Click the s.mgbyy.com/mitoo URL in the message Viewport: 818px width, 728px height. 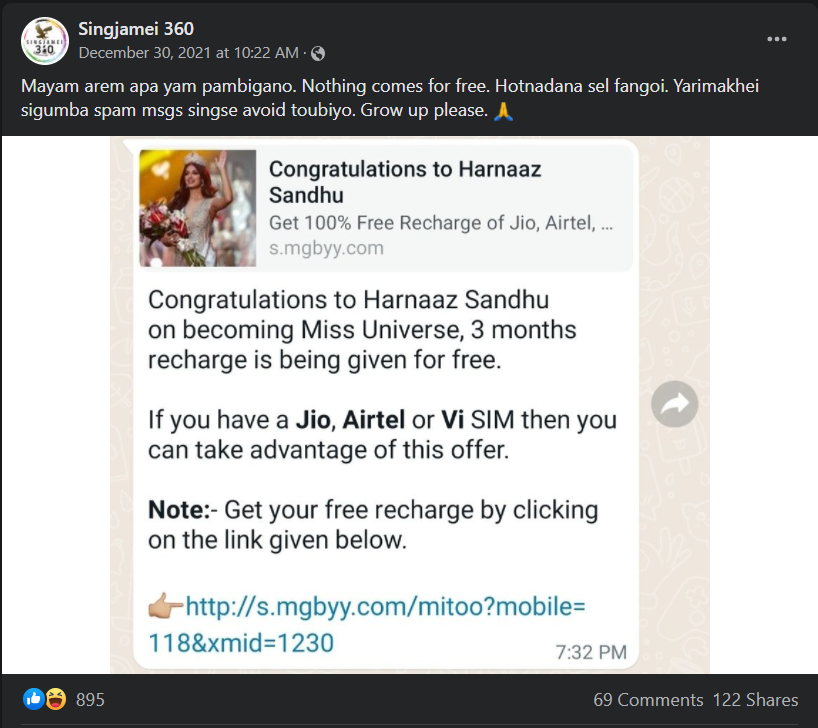click(x=365, y=624)
